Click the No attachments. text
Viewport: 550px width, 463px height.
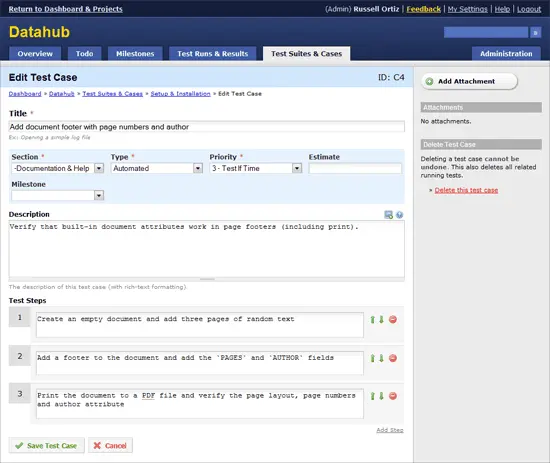point(446,121)
